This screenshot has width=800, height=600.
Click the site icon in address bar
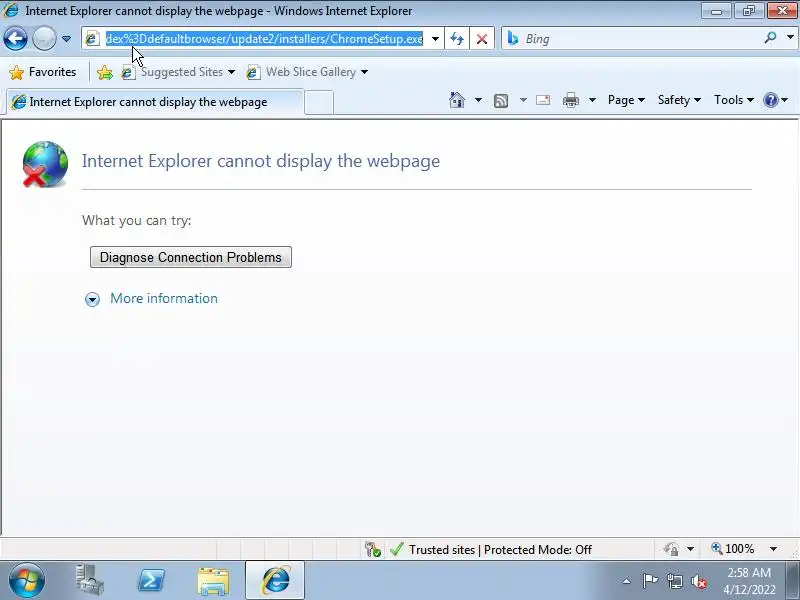[92, 39]
